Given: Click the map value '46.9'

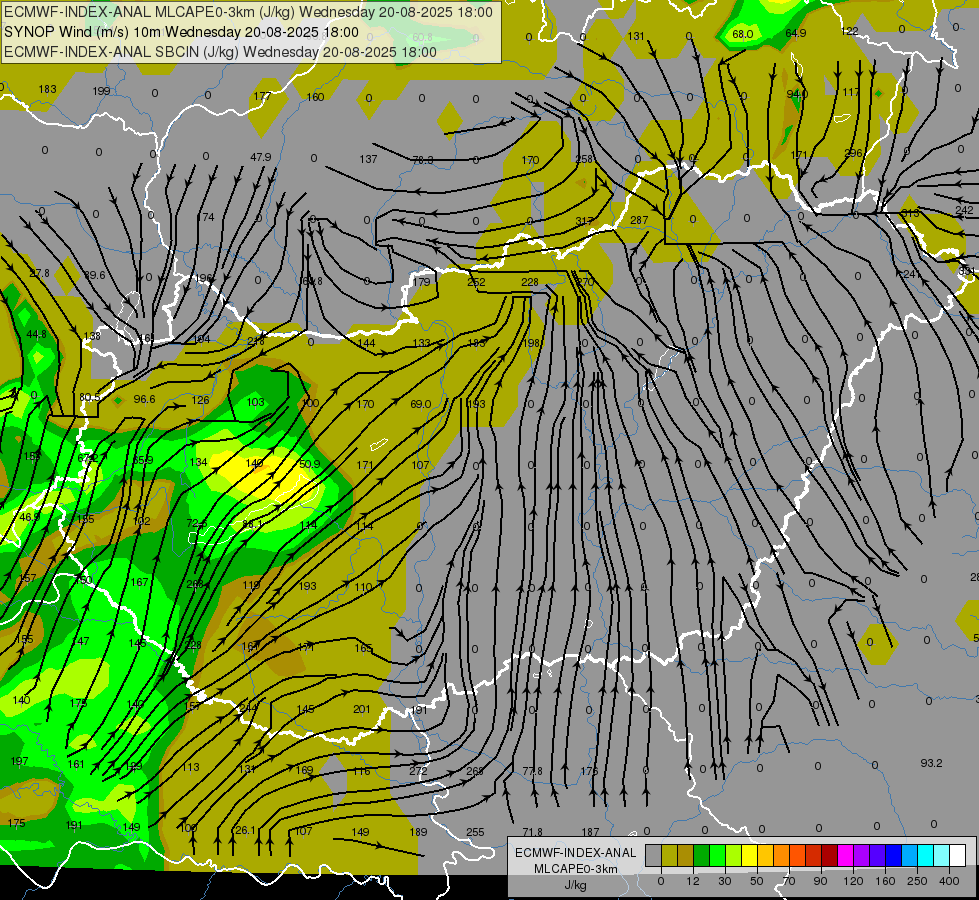Looking at the screenshot, I should point(29,517).
